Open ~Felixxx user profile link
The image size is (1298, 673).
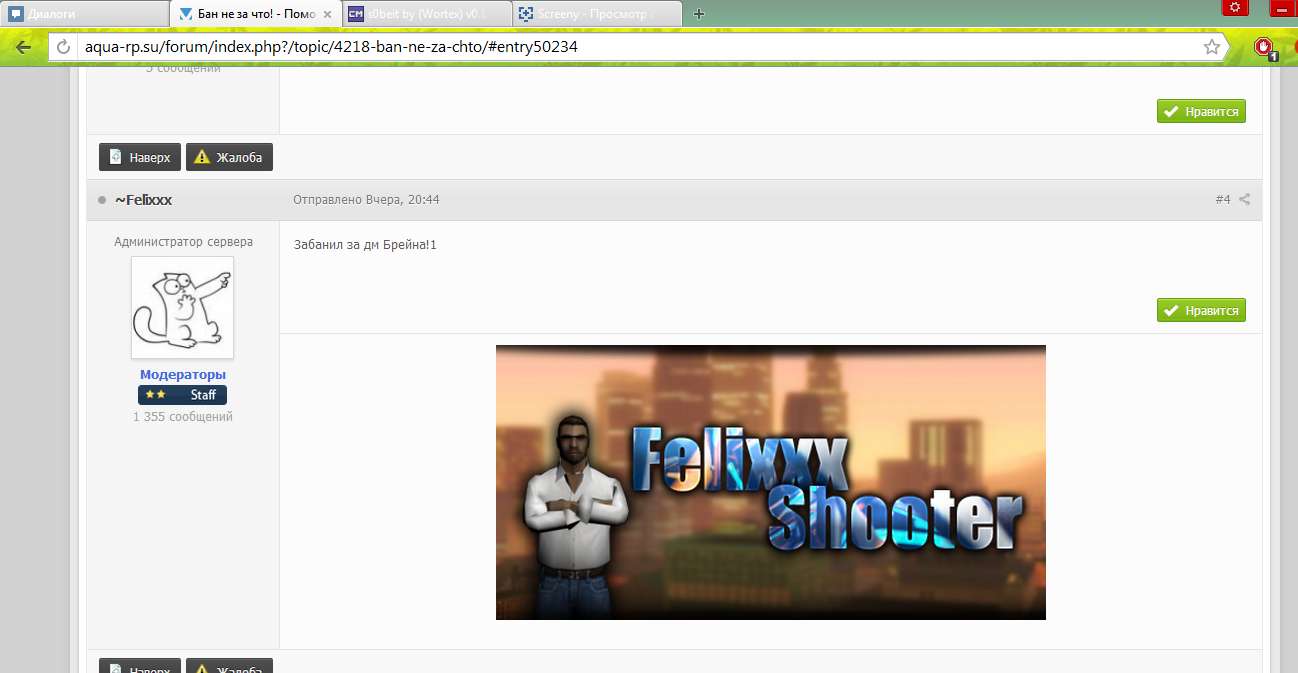coord(143,200)
